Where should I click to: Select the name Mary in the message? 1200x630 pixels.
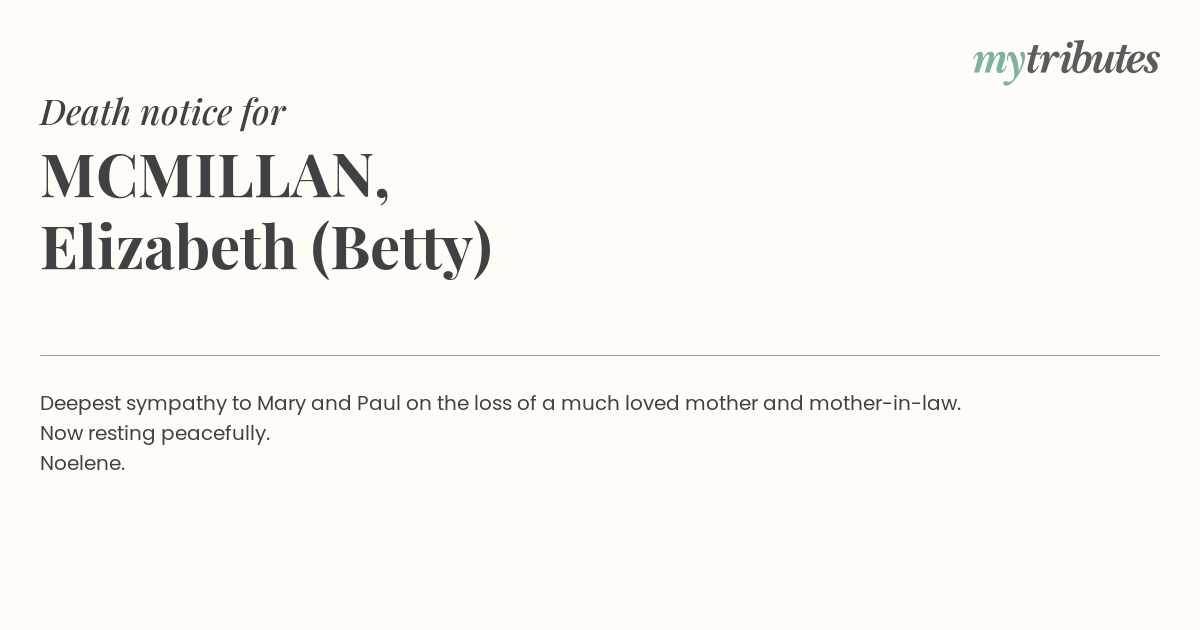[281, 404]
